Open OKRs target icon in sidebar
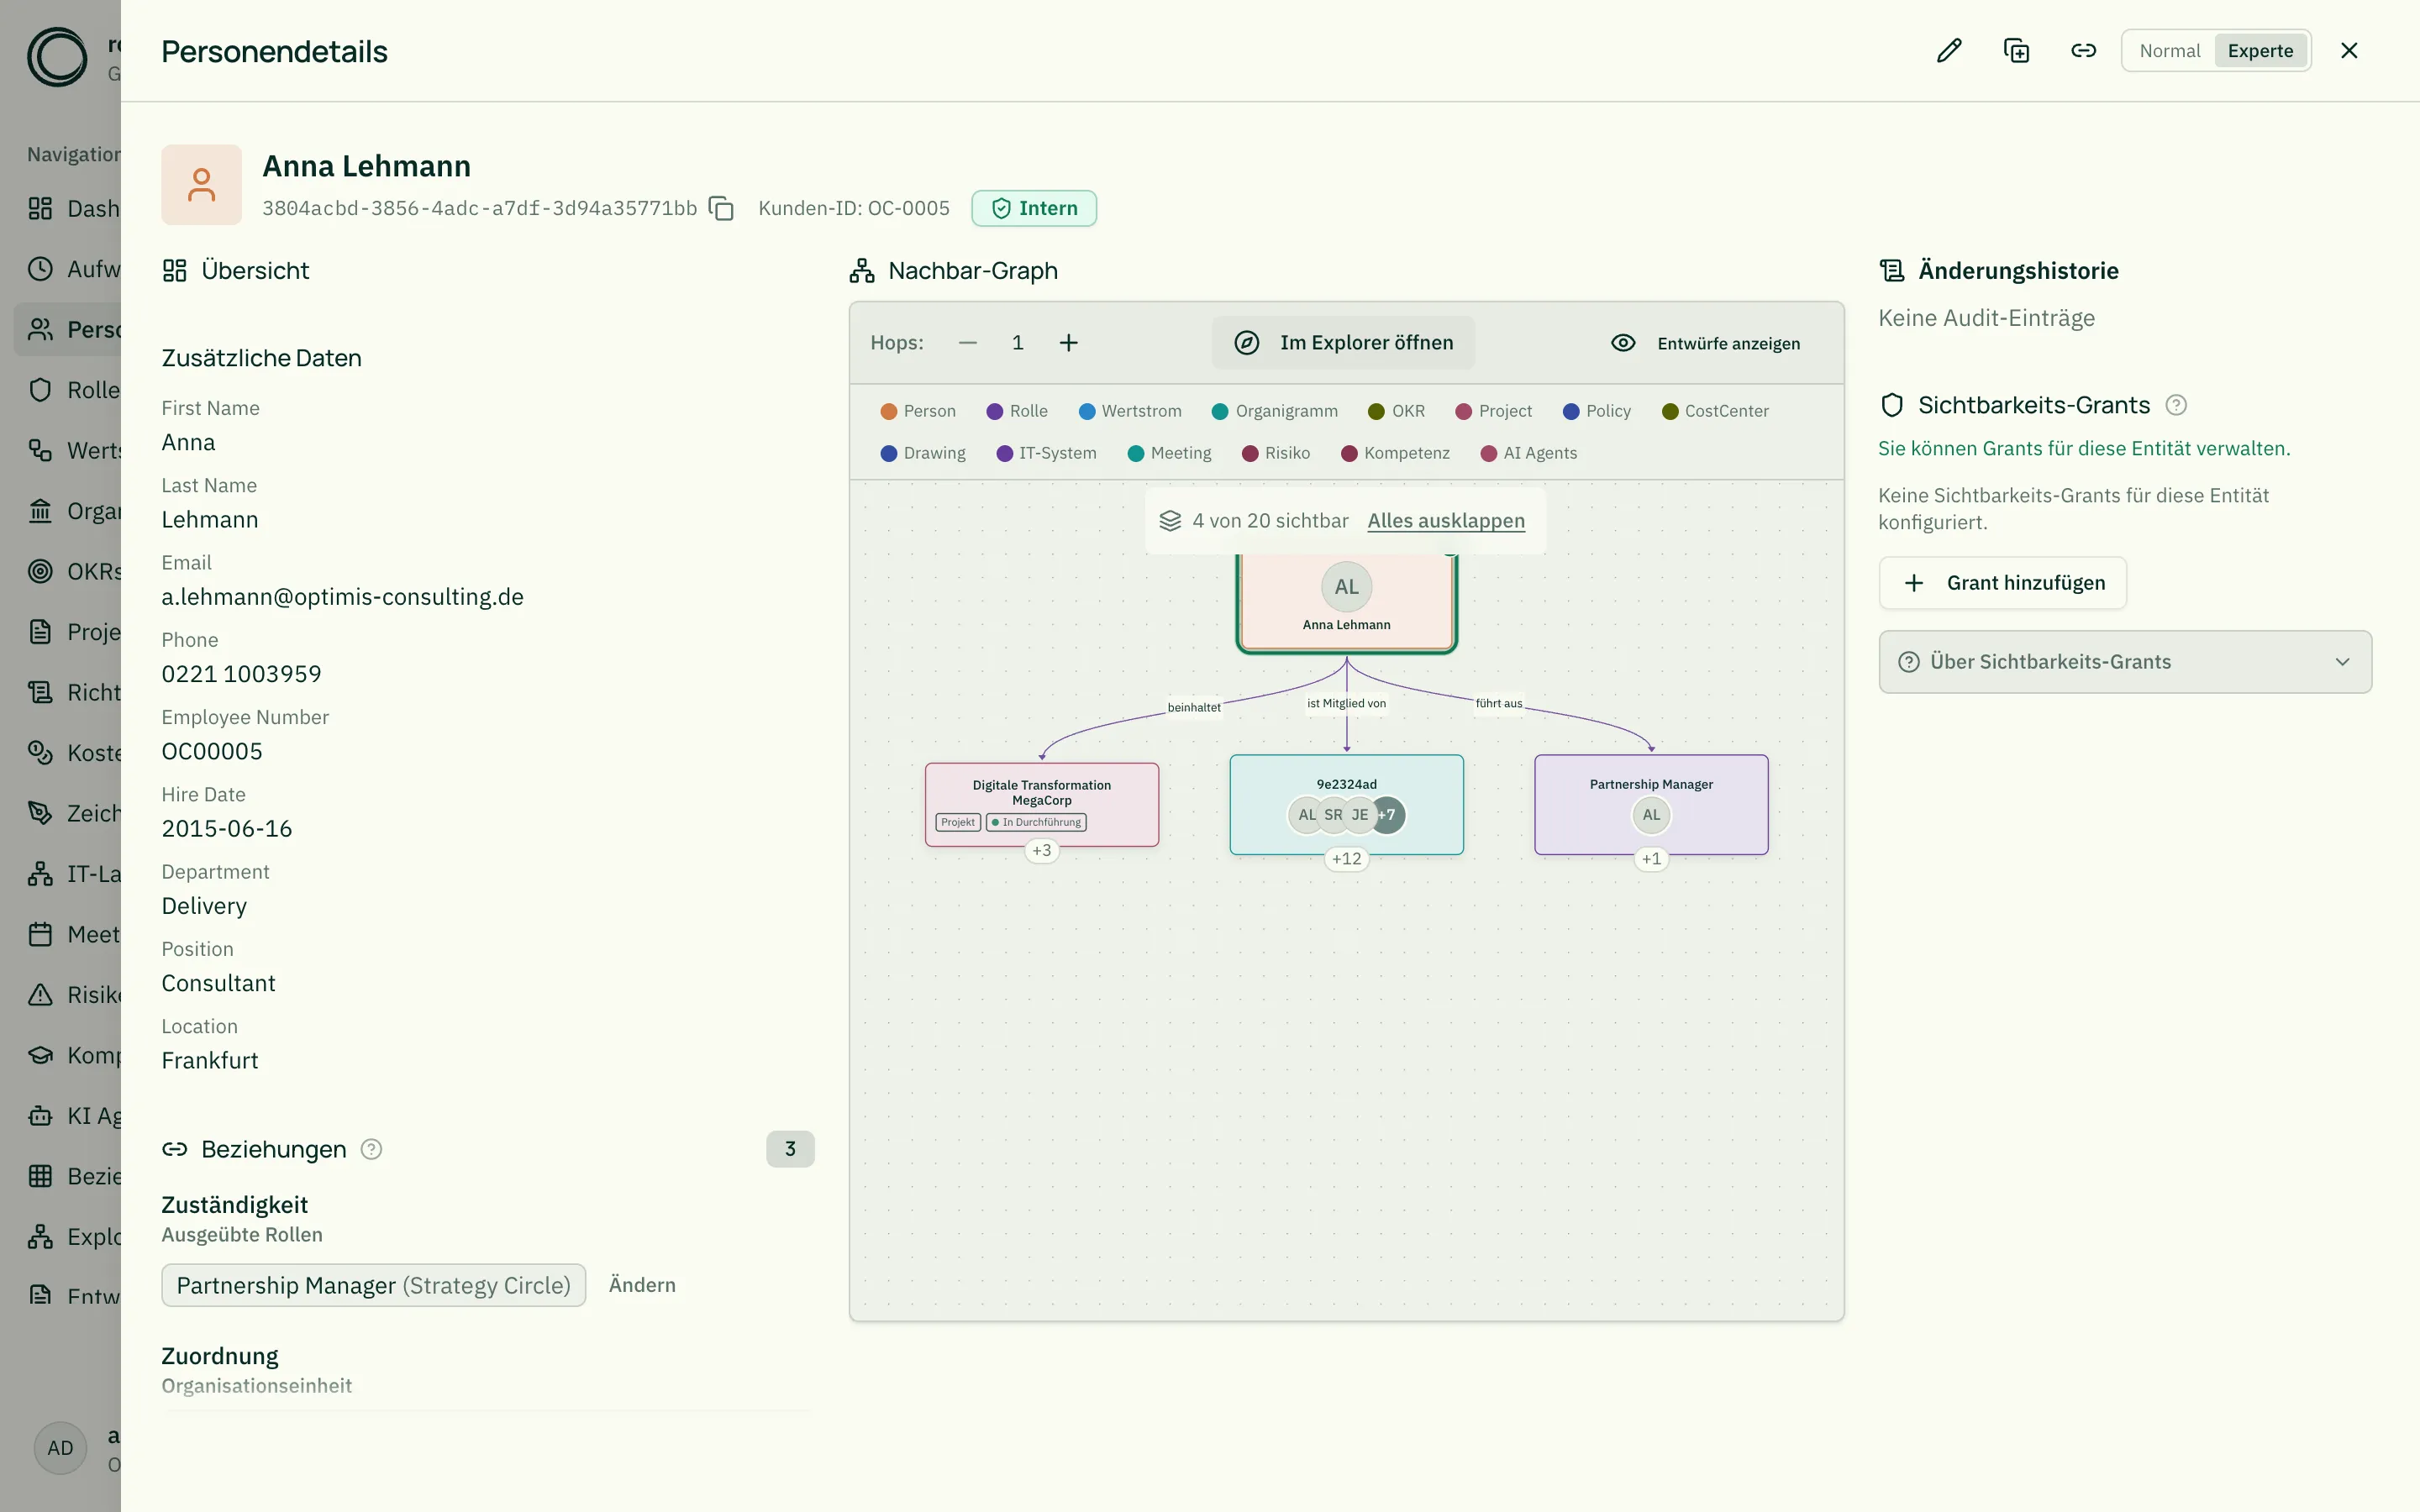2420x1512 pixels. coord(40,571)
